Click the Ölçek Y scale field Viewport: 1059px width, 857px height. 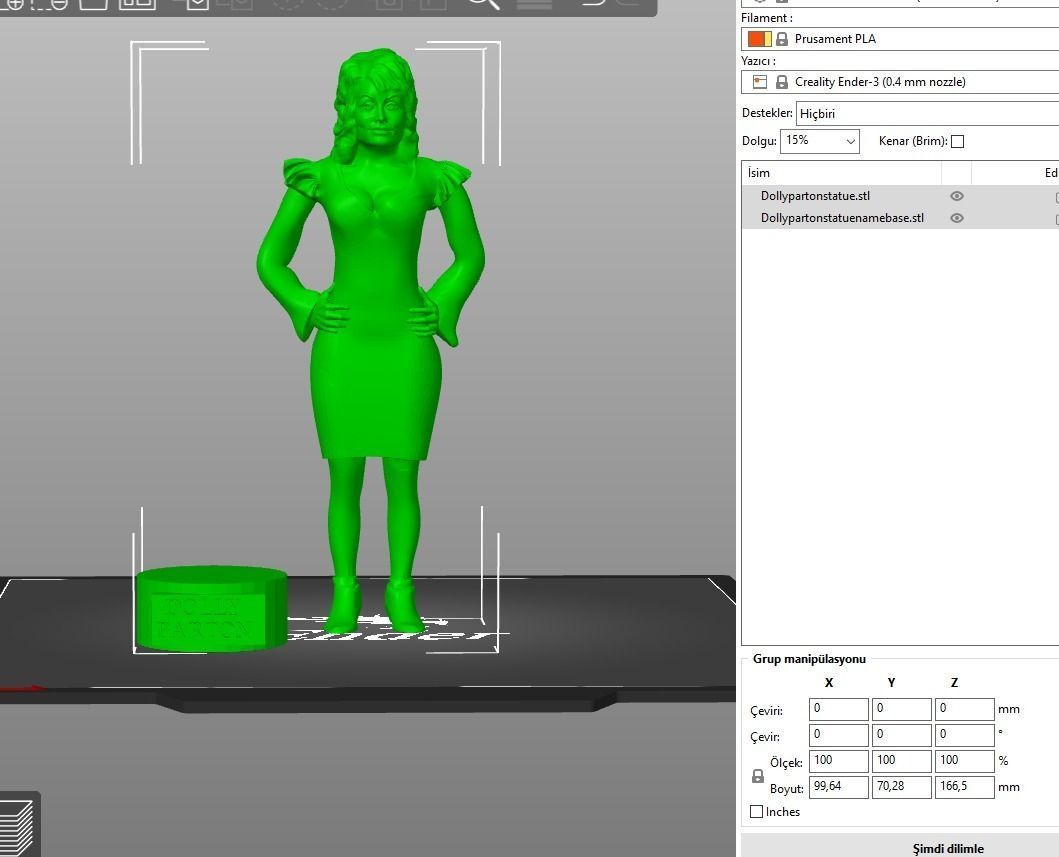point(902,761)
